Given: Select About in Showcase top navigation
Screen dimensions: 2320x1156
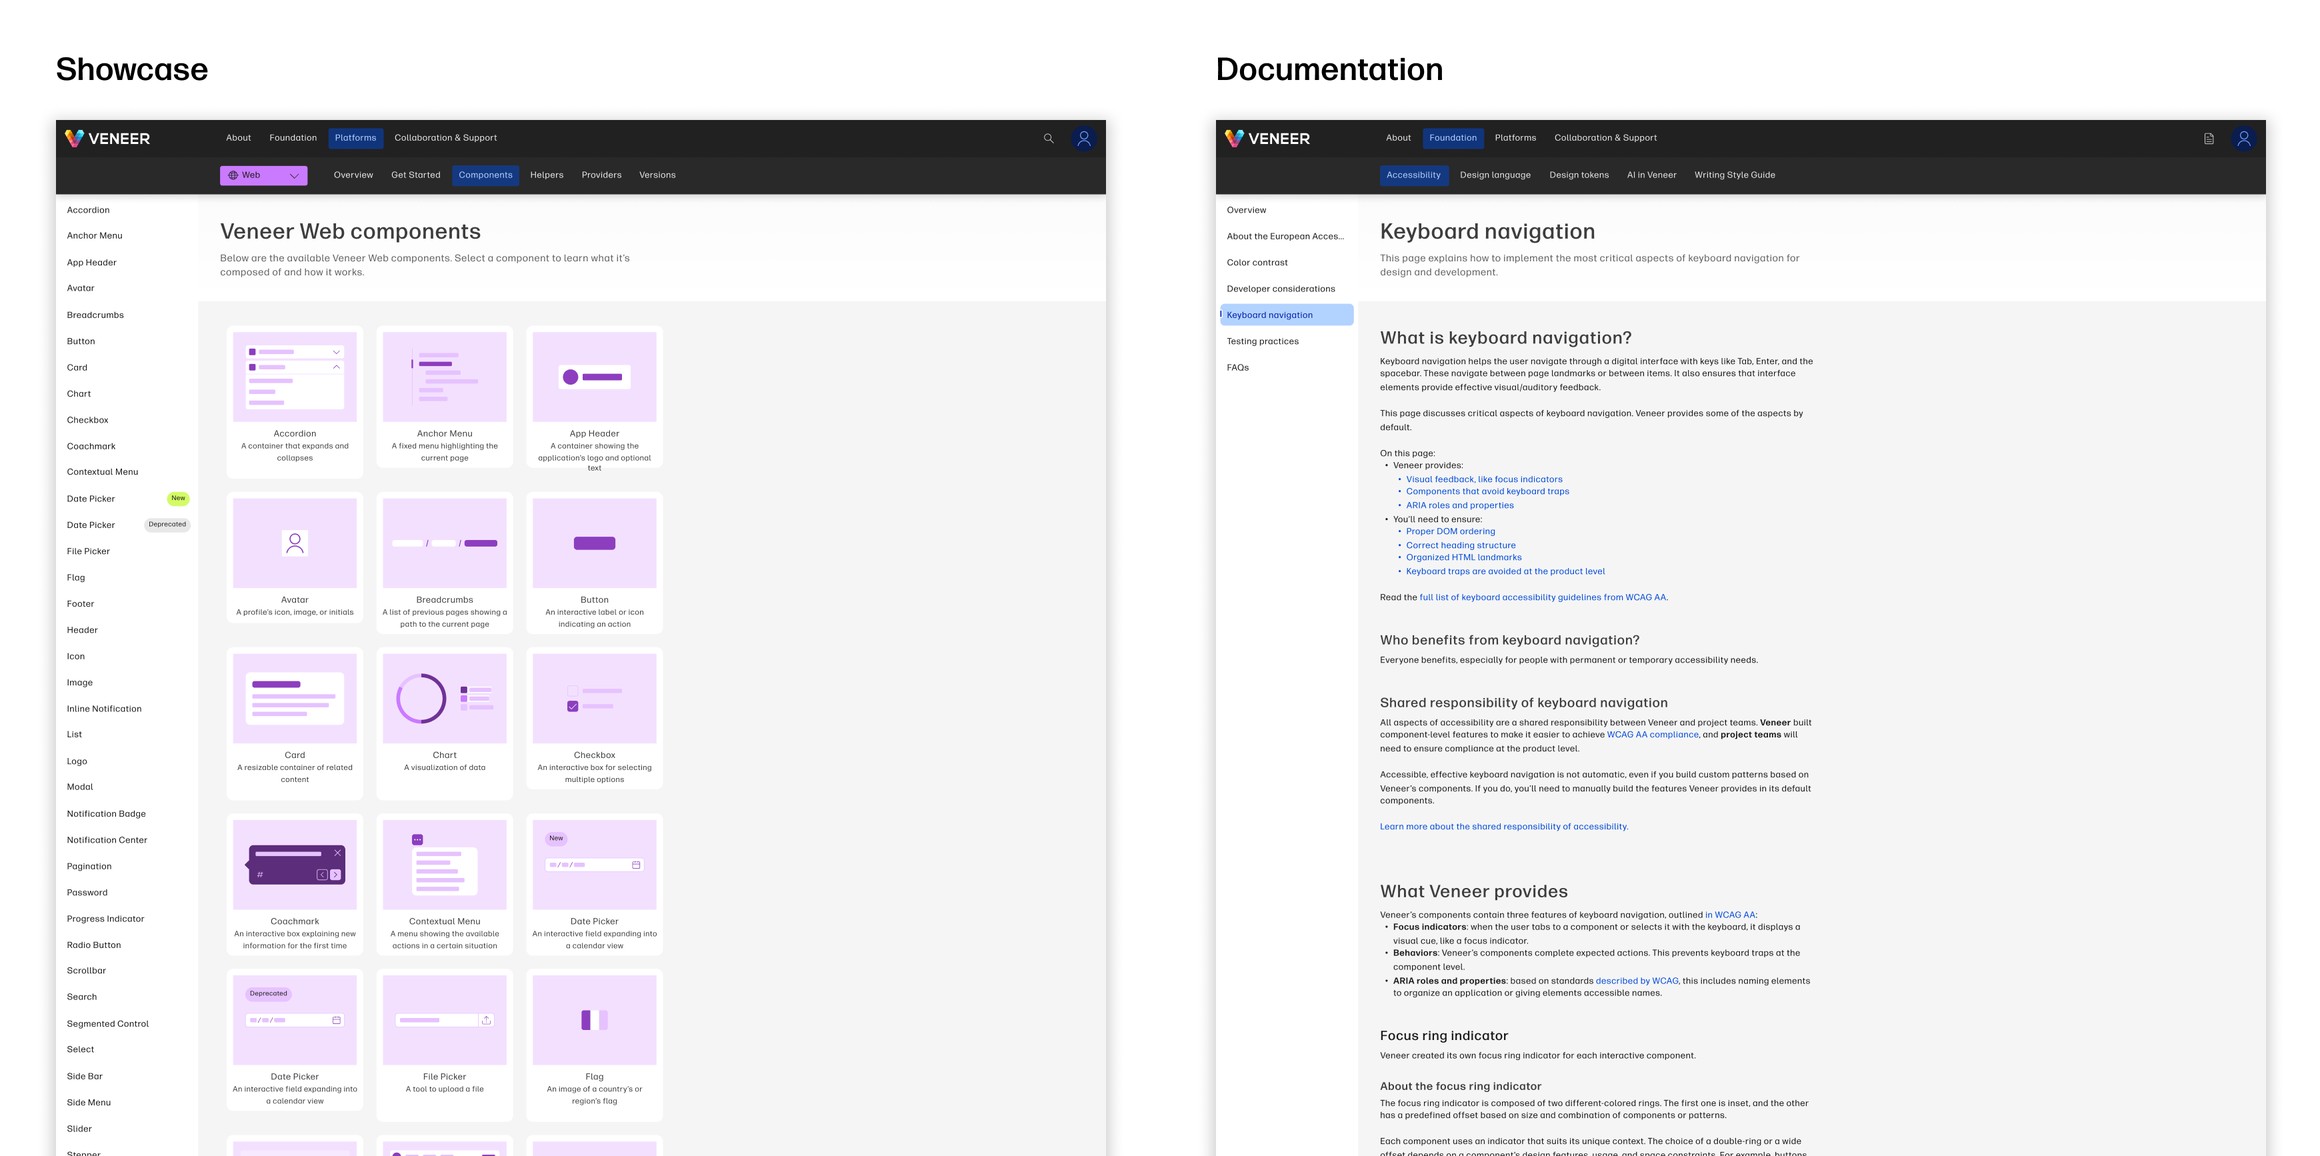Looking at the screenshot, I should click(x=238, y=138).
